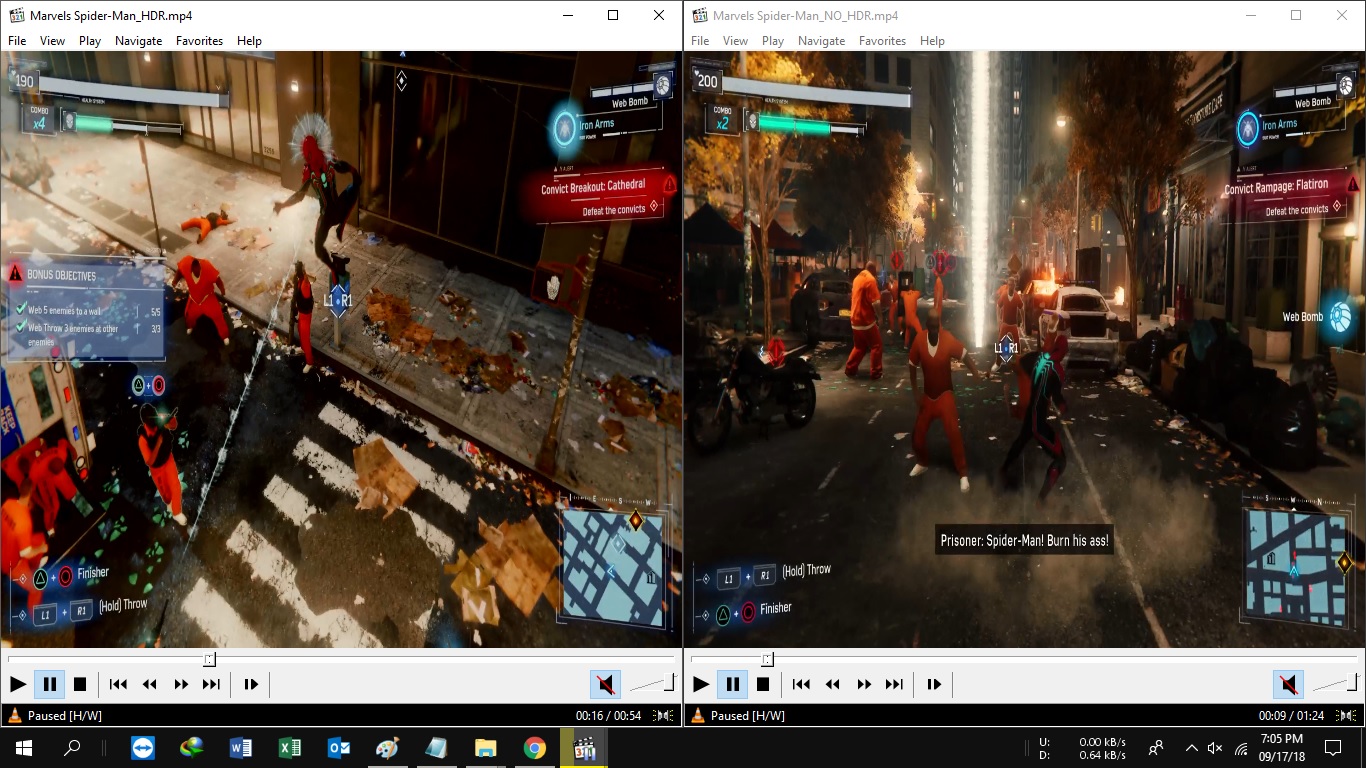Open the Favorites menu in the right player
The width and height of the screenshot is (1366, 768).
(882, 41)
